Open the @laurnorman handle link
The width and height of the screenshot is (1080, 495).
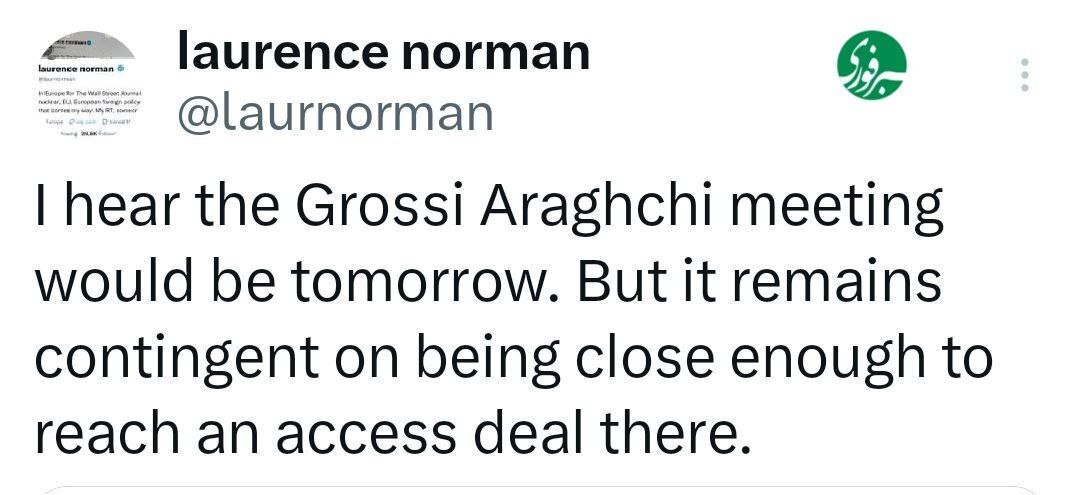(x=335, y=114)
